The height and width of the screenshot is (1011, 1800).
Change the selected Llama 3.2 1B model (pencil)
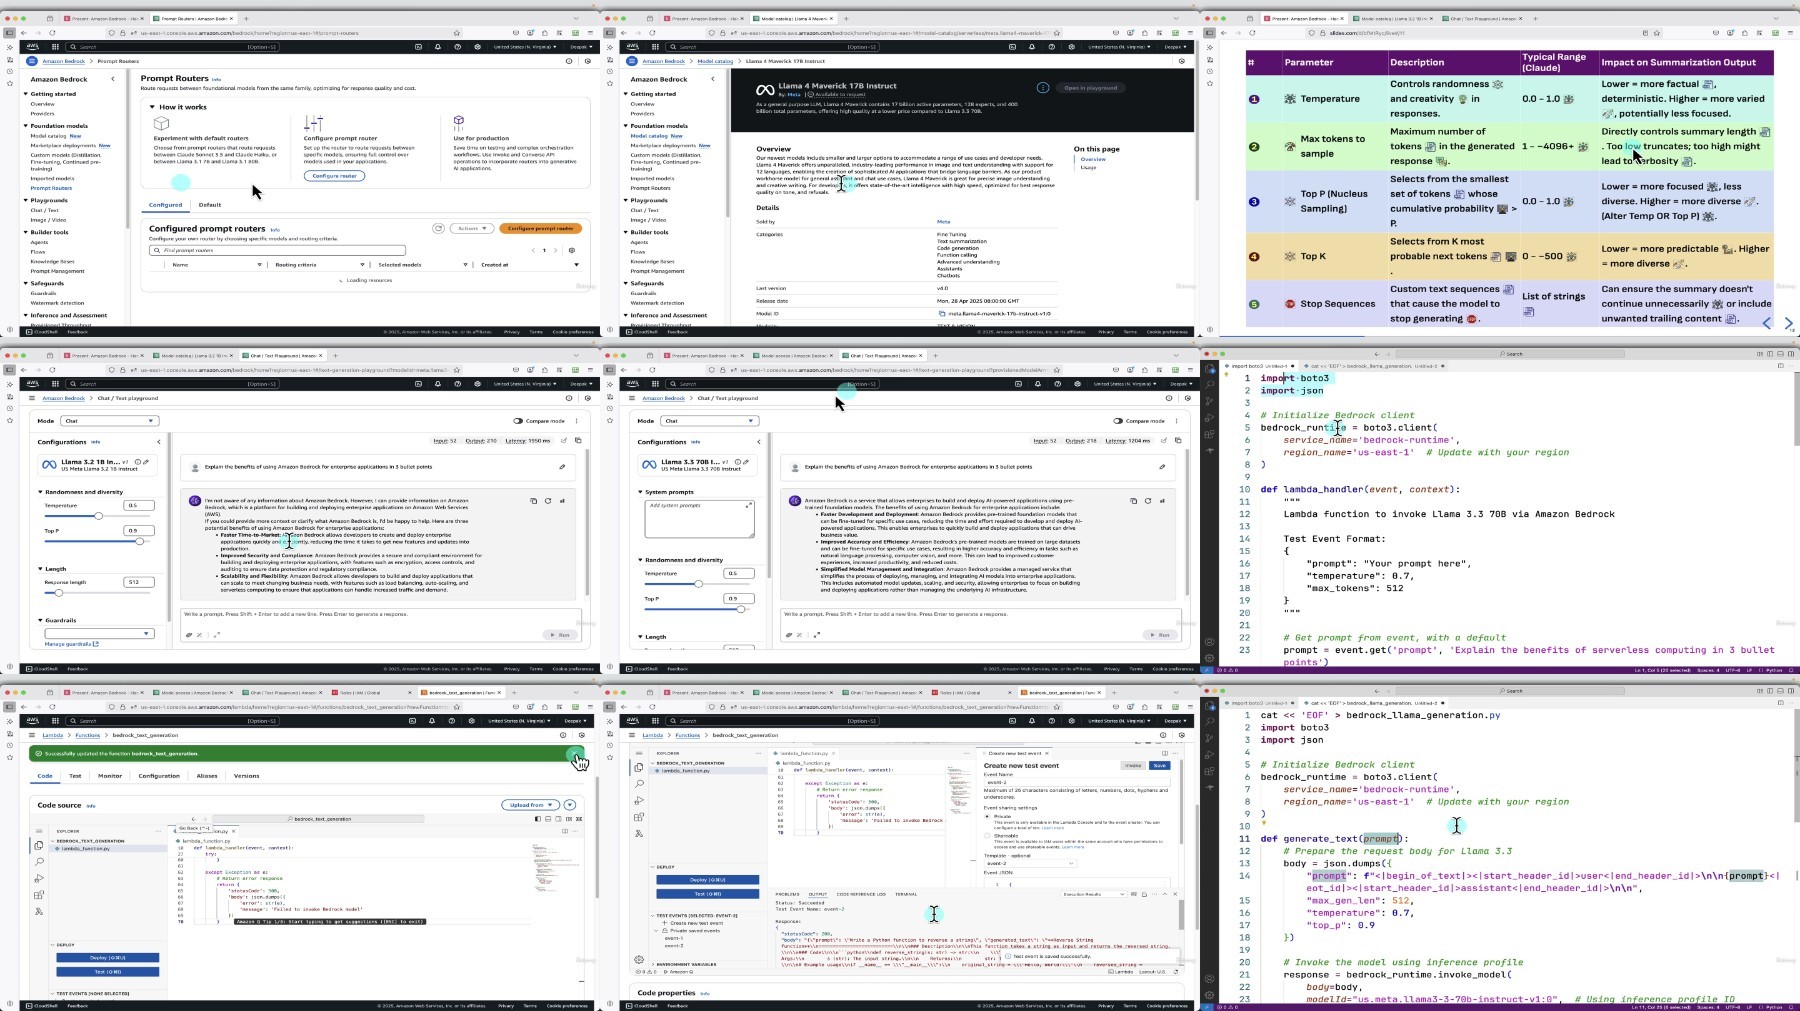point(146,462)
